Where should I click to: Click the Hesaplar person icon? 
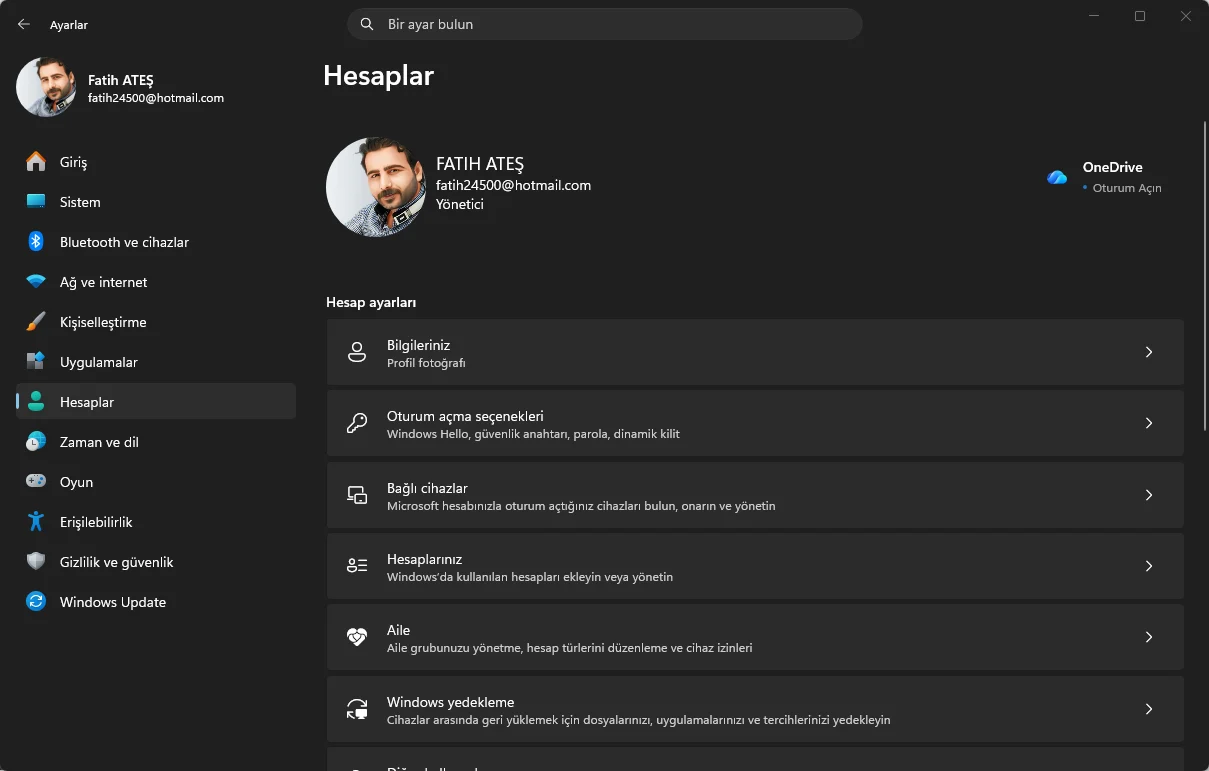click(x=36, y=401)
